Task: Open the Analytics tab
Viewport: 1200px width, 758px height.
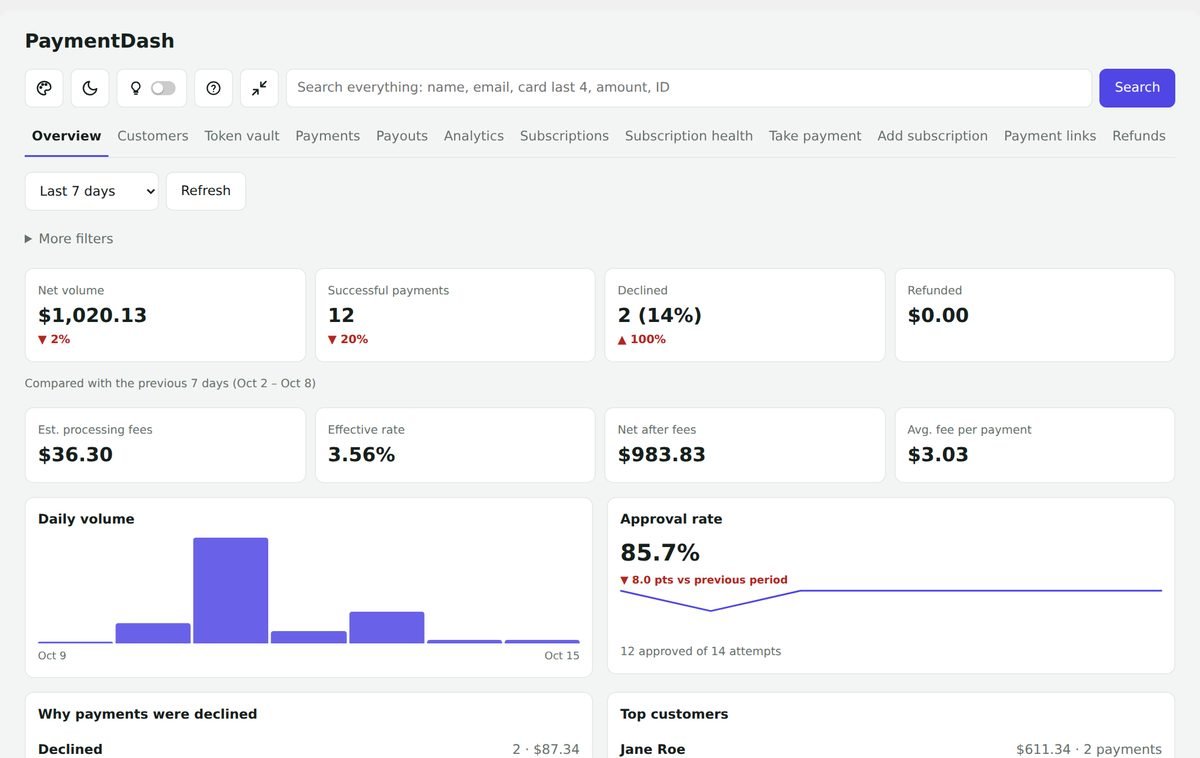Action: (x=474, y=136)
